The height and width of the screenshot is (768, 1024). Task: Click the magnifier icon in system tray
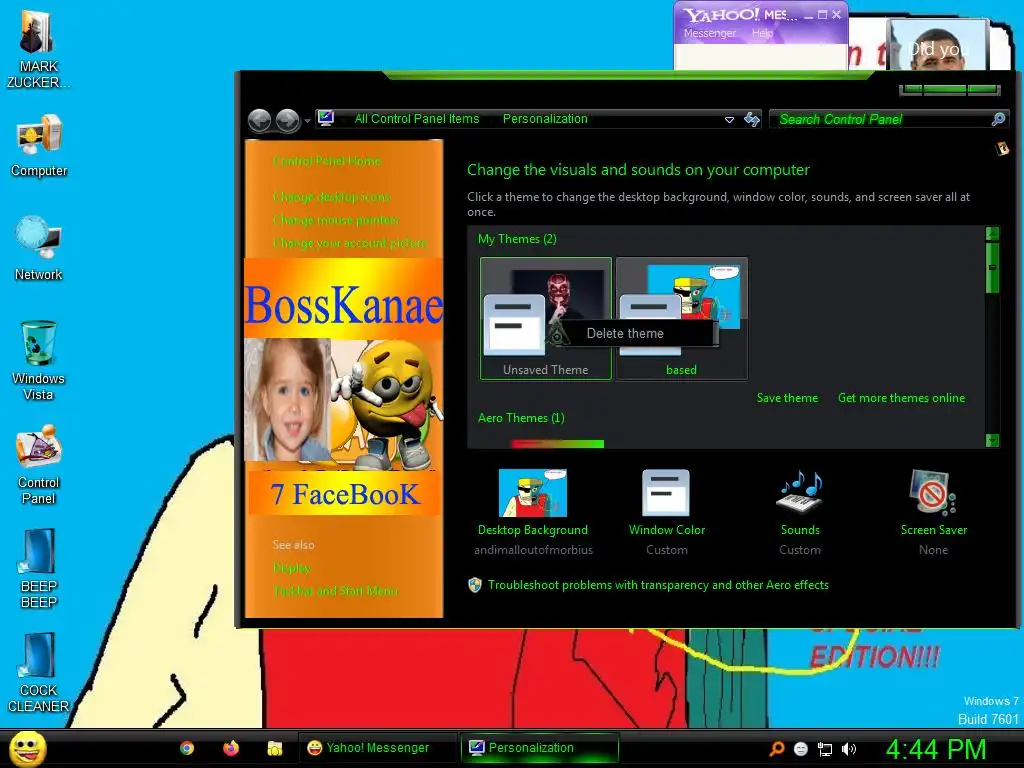coord(776,749)
